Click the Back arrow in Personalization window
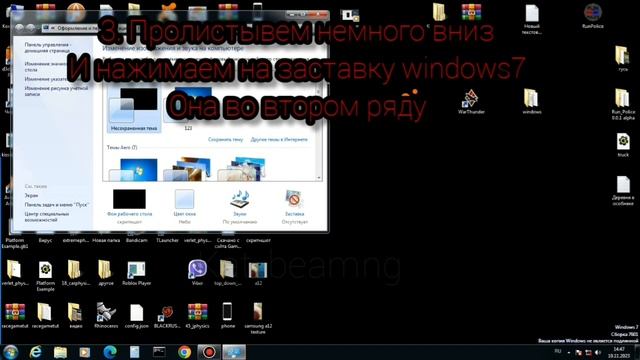Viewport: 640px width, 360px height. click(19, 28)
